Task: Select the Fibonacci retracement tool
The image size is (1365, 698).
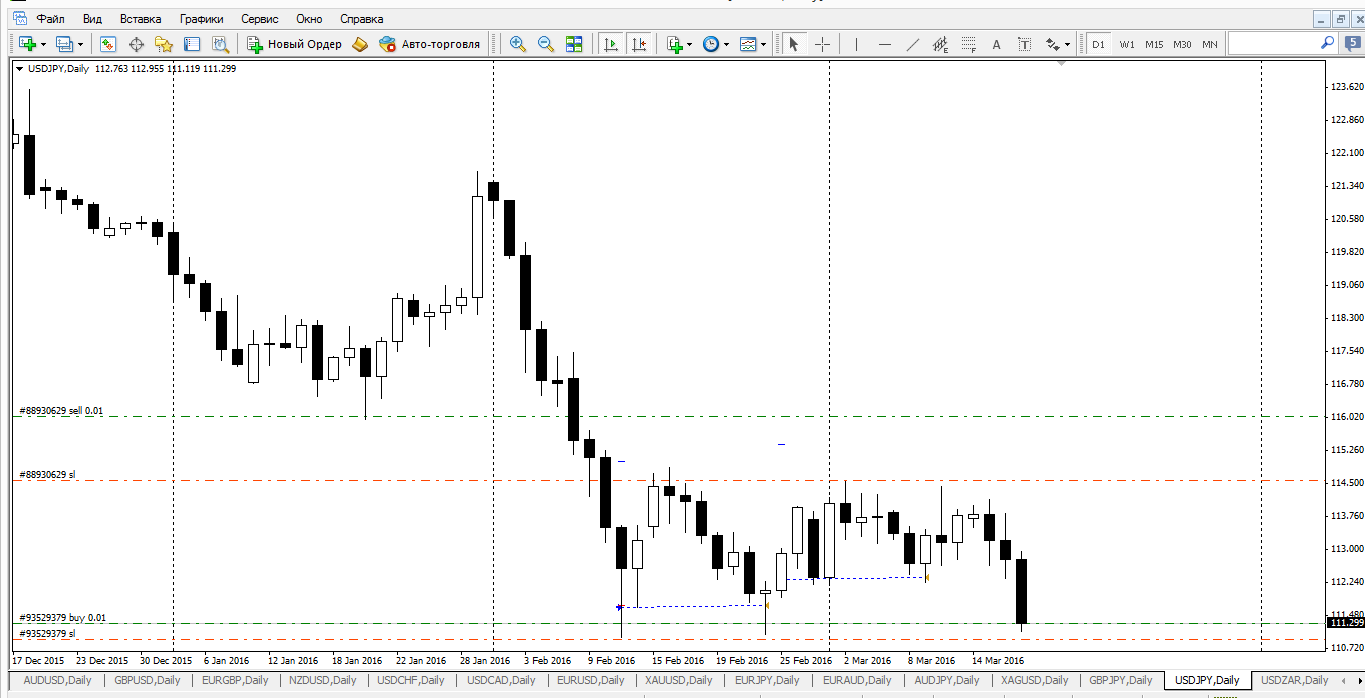Action: pyautogui.click(x=968, y=44)
